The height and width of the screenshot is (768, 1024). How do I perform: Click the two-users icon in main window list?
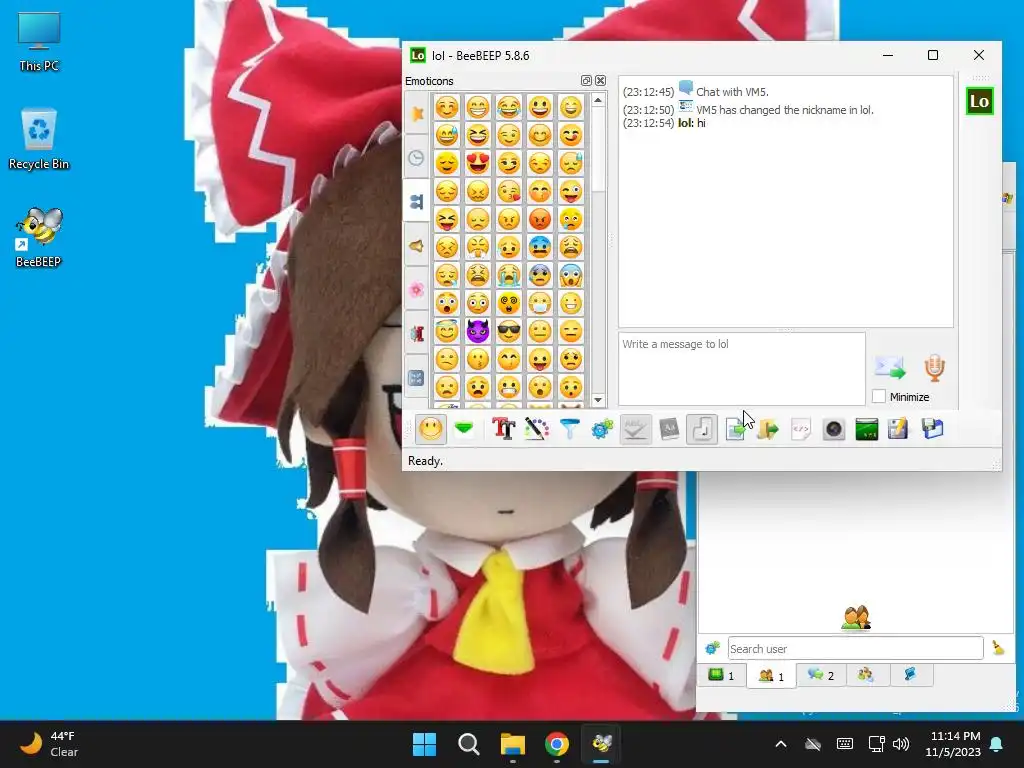(856, 617)
